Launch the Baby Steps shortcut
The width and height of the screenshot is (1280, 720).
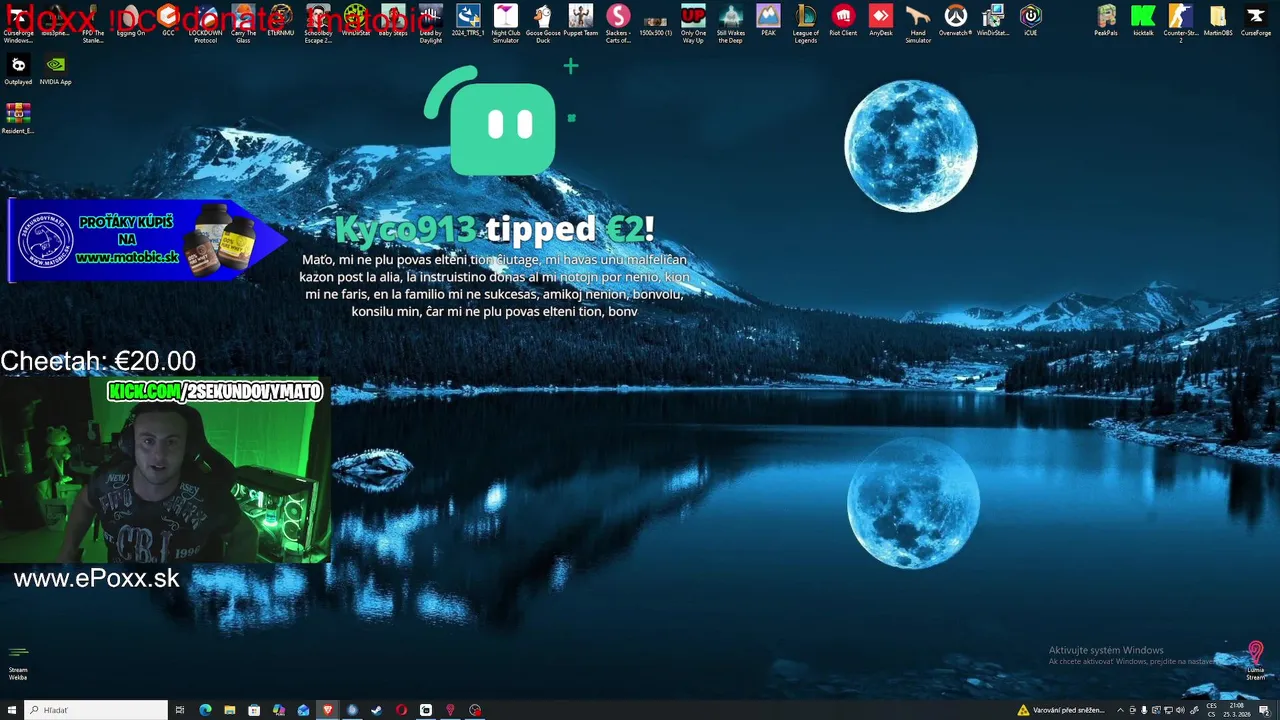coord(393,21)
